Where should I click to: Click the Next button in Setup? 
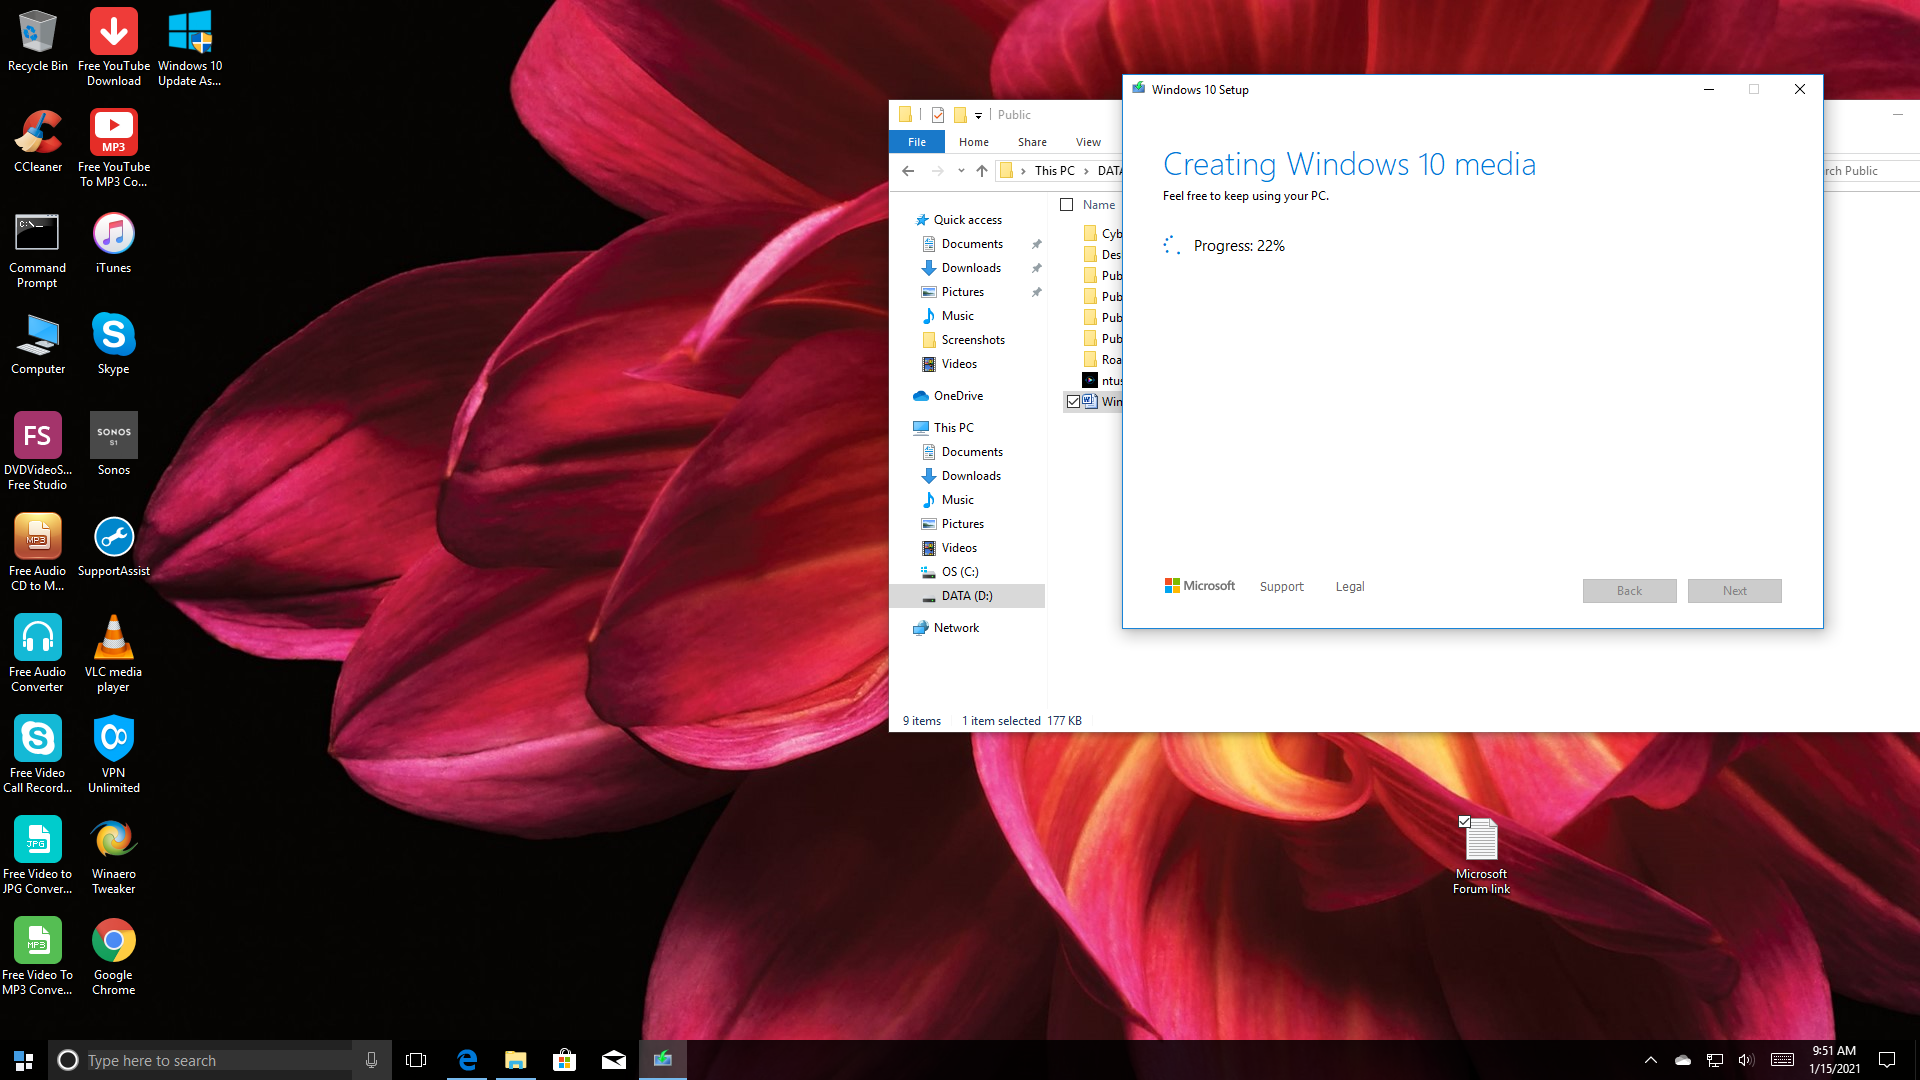click(1734, 591)
